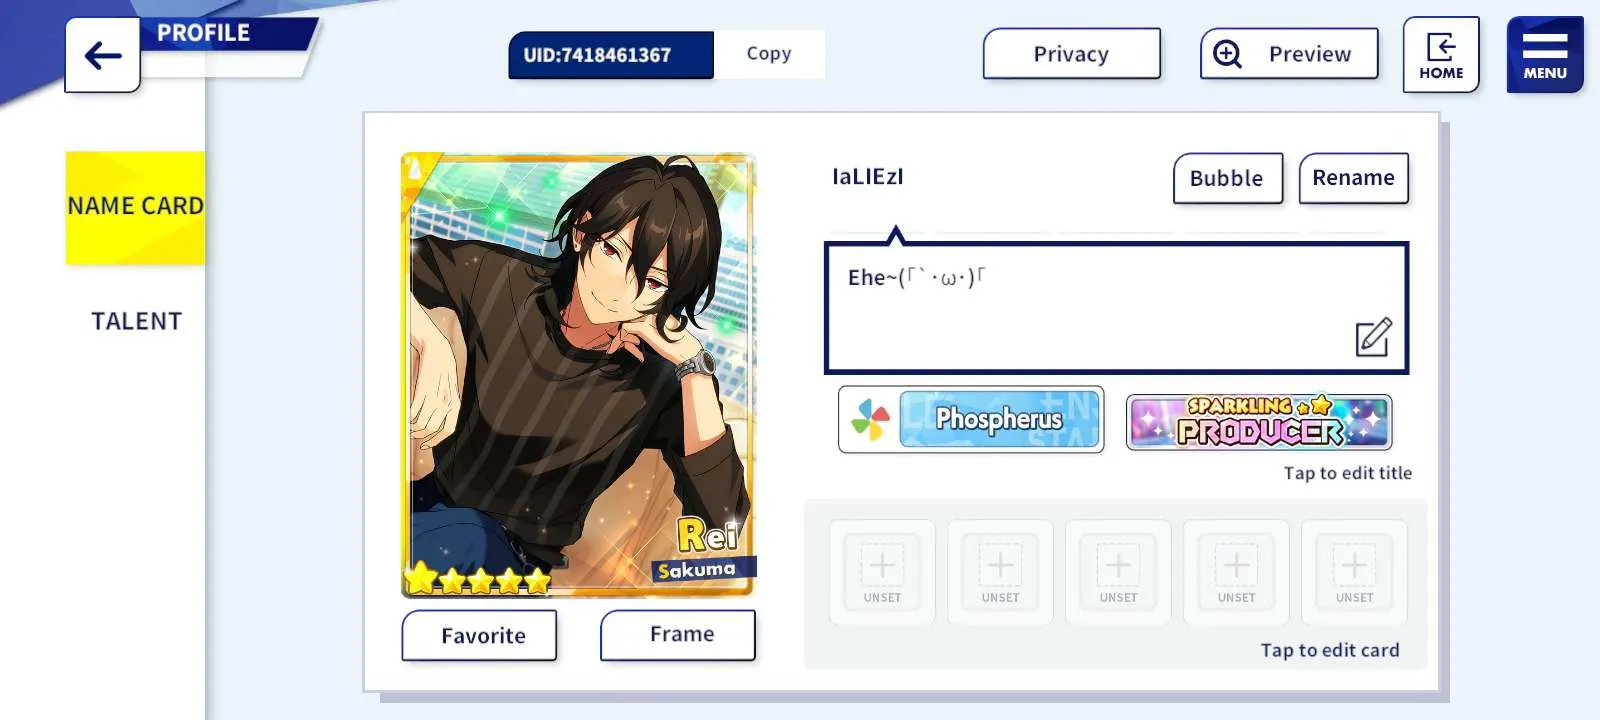Switch to the TALENT tab
Image resolution: width=1600 pixels, height=720 pixels.
[x=137, y=321]
